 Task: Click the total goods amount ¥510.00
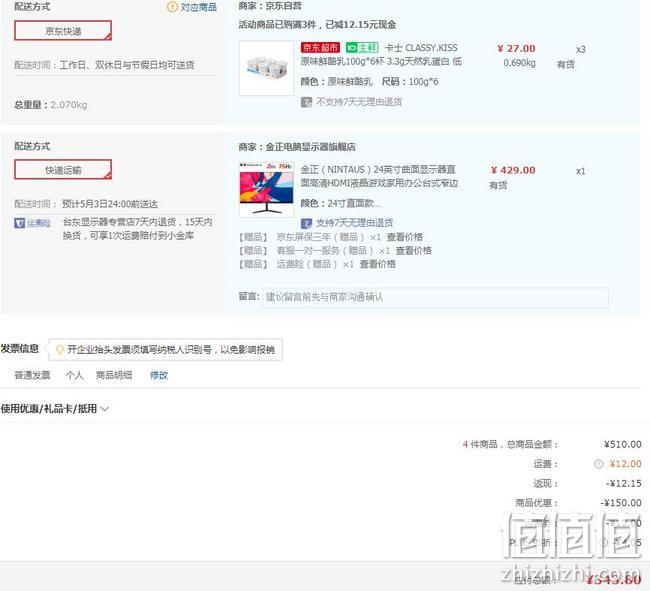click(x=623, y=444)
